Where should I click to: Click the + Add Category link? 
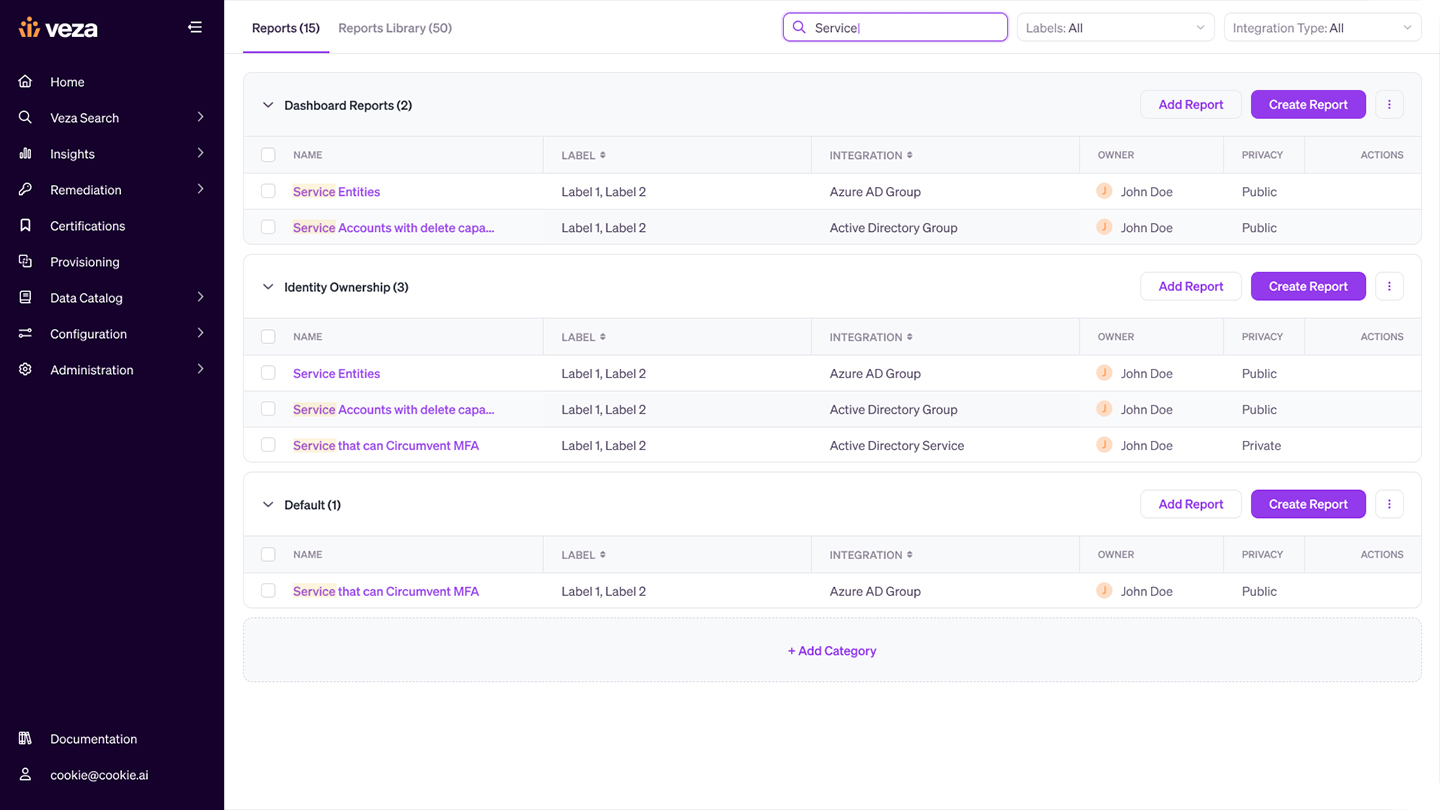pos(832,650)
